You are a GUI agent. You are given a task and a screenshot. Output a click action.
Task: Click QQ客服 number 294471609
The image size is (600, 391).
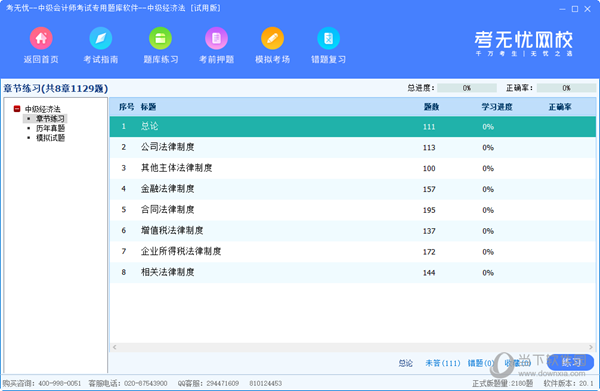[x=223, y=383]
